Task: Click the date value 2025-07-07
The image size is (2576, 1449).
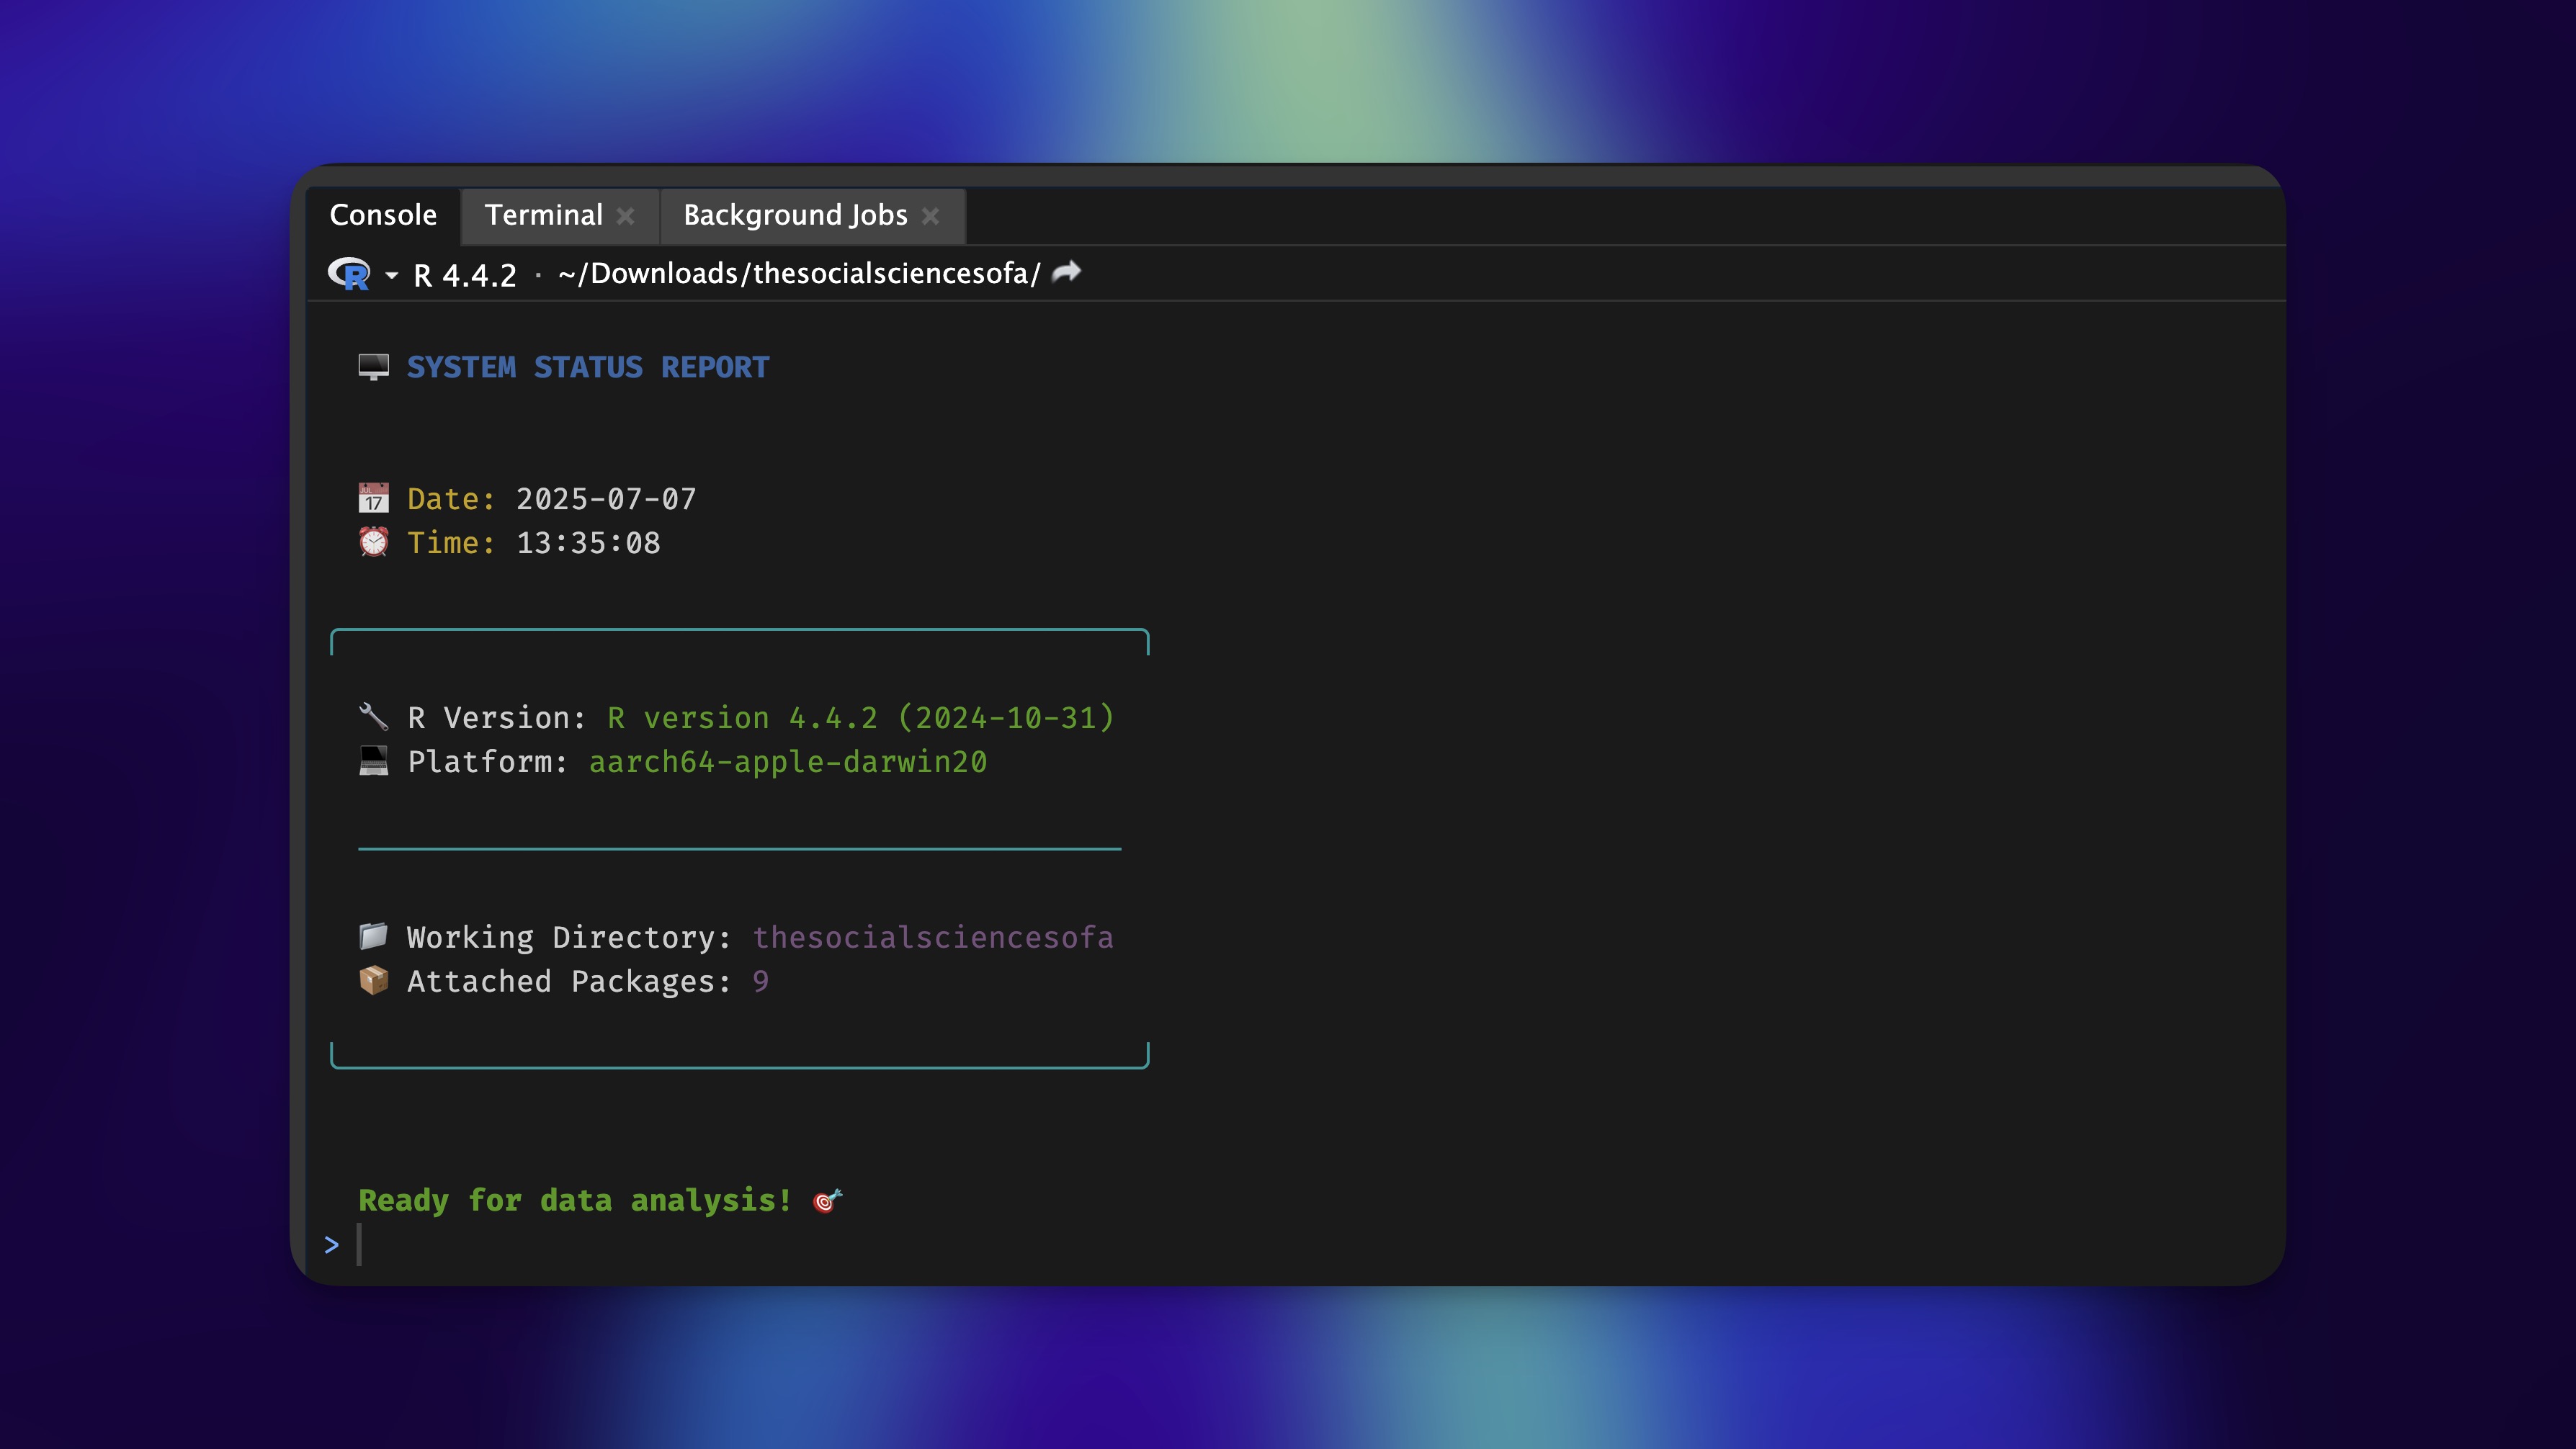Action: 606,499
